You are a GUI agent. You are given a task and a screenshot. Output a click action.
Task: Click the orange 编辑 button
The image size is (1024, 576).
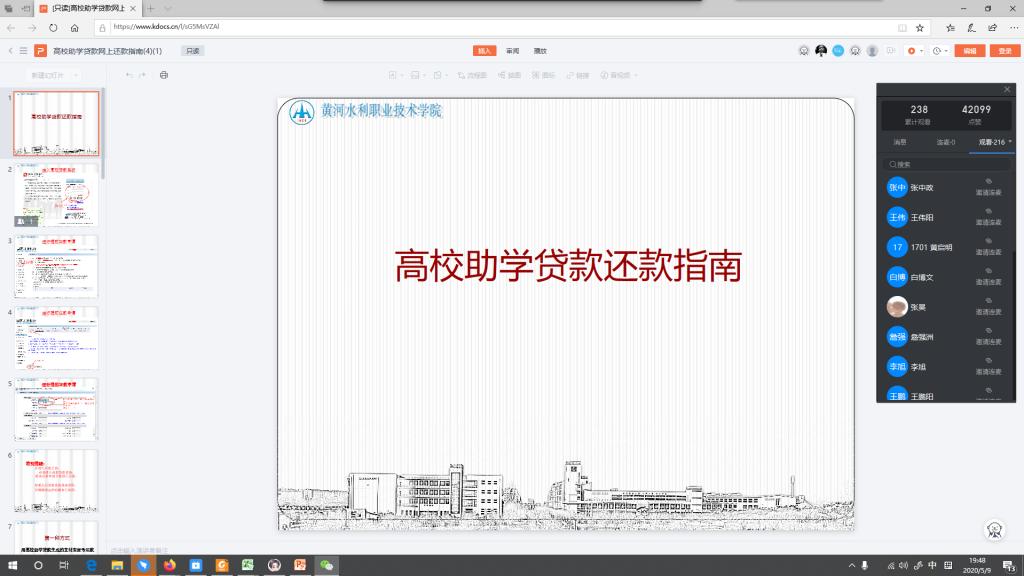968,51
